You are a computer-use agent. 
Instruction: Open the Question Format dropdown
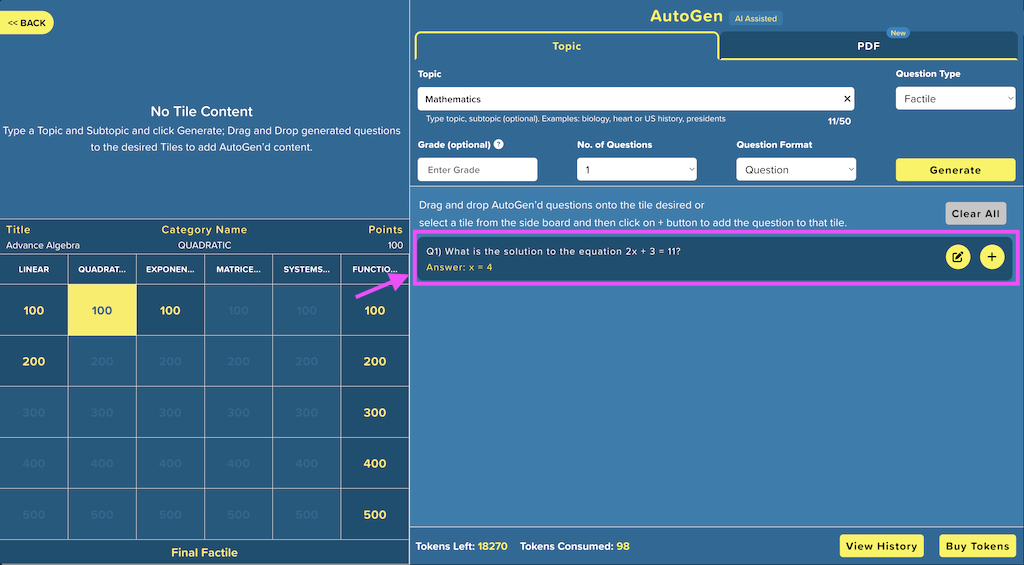(795, 169)
